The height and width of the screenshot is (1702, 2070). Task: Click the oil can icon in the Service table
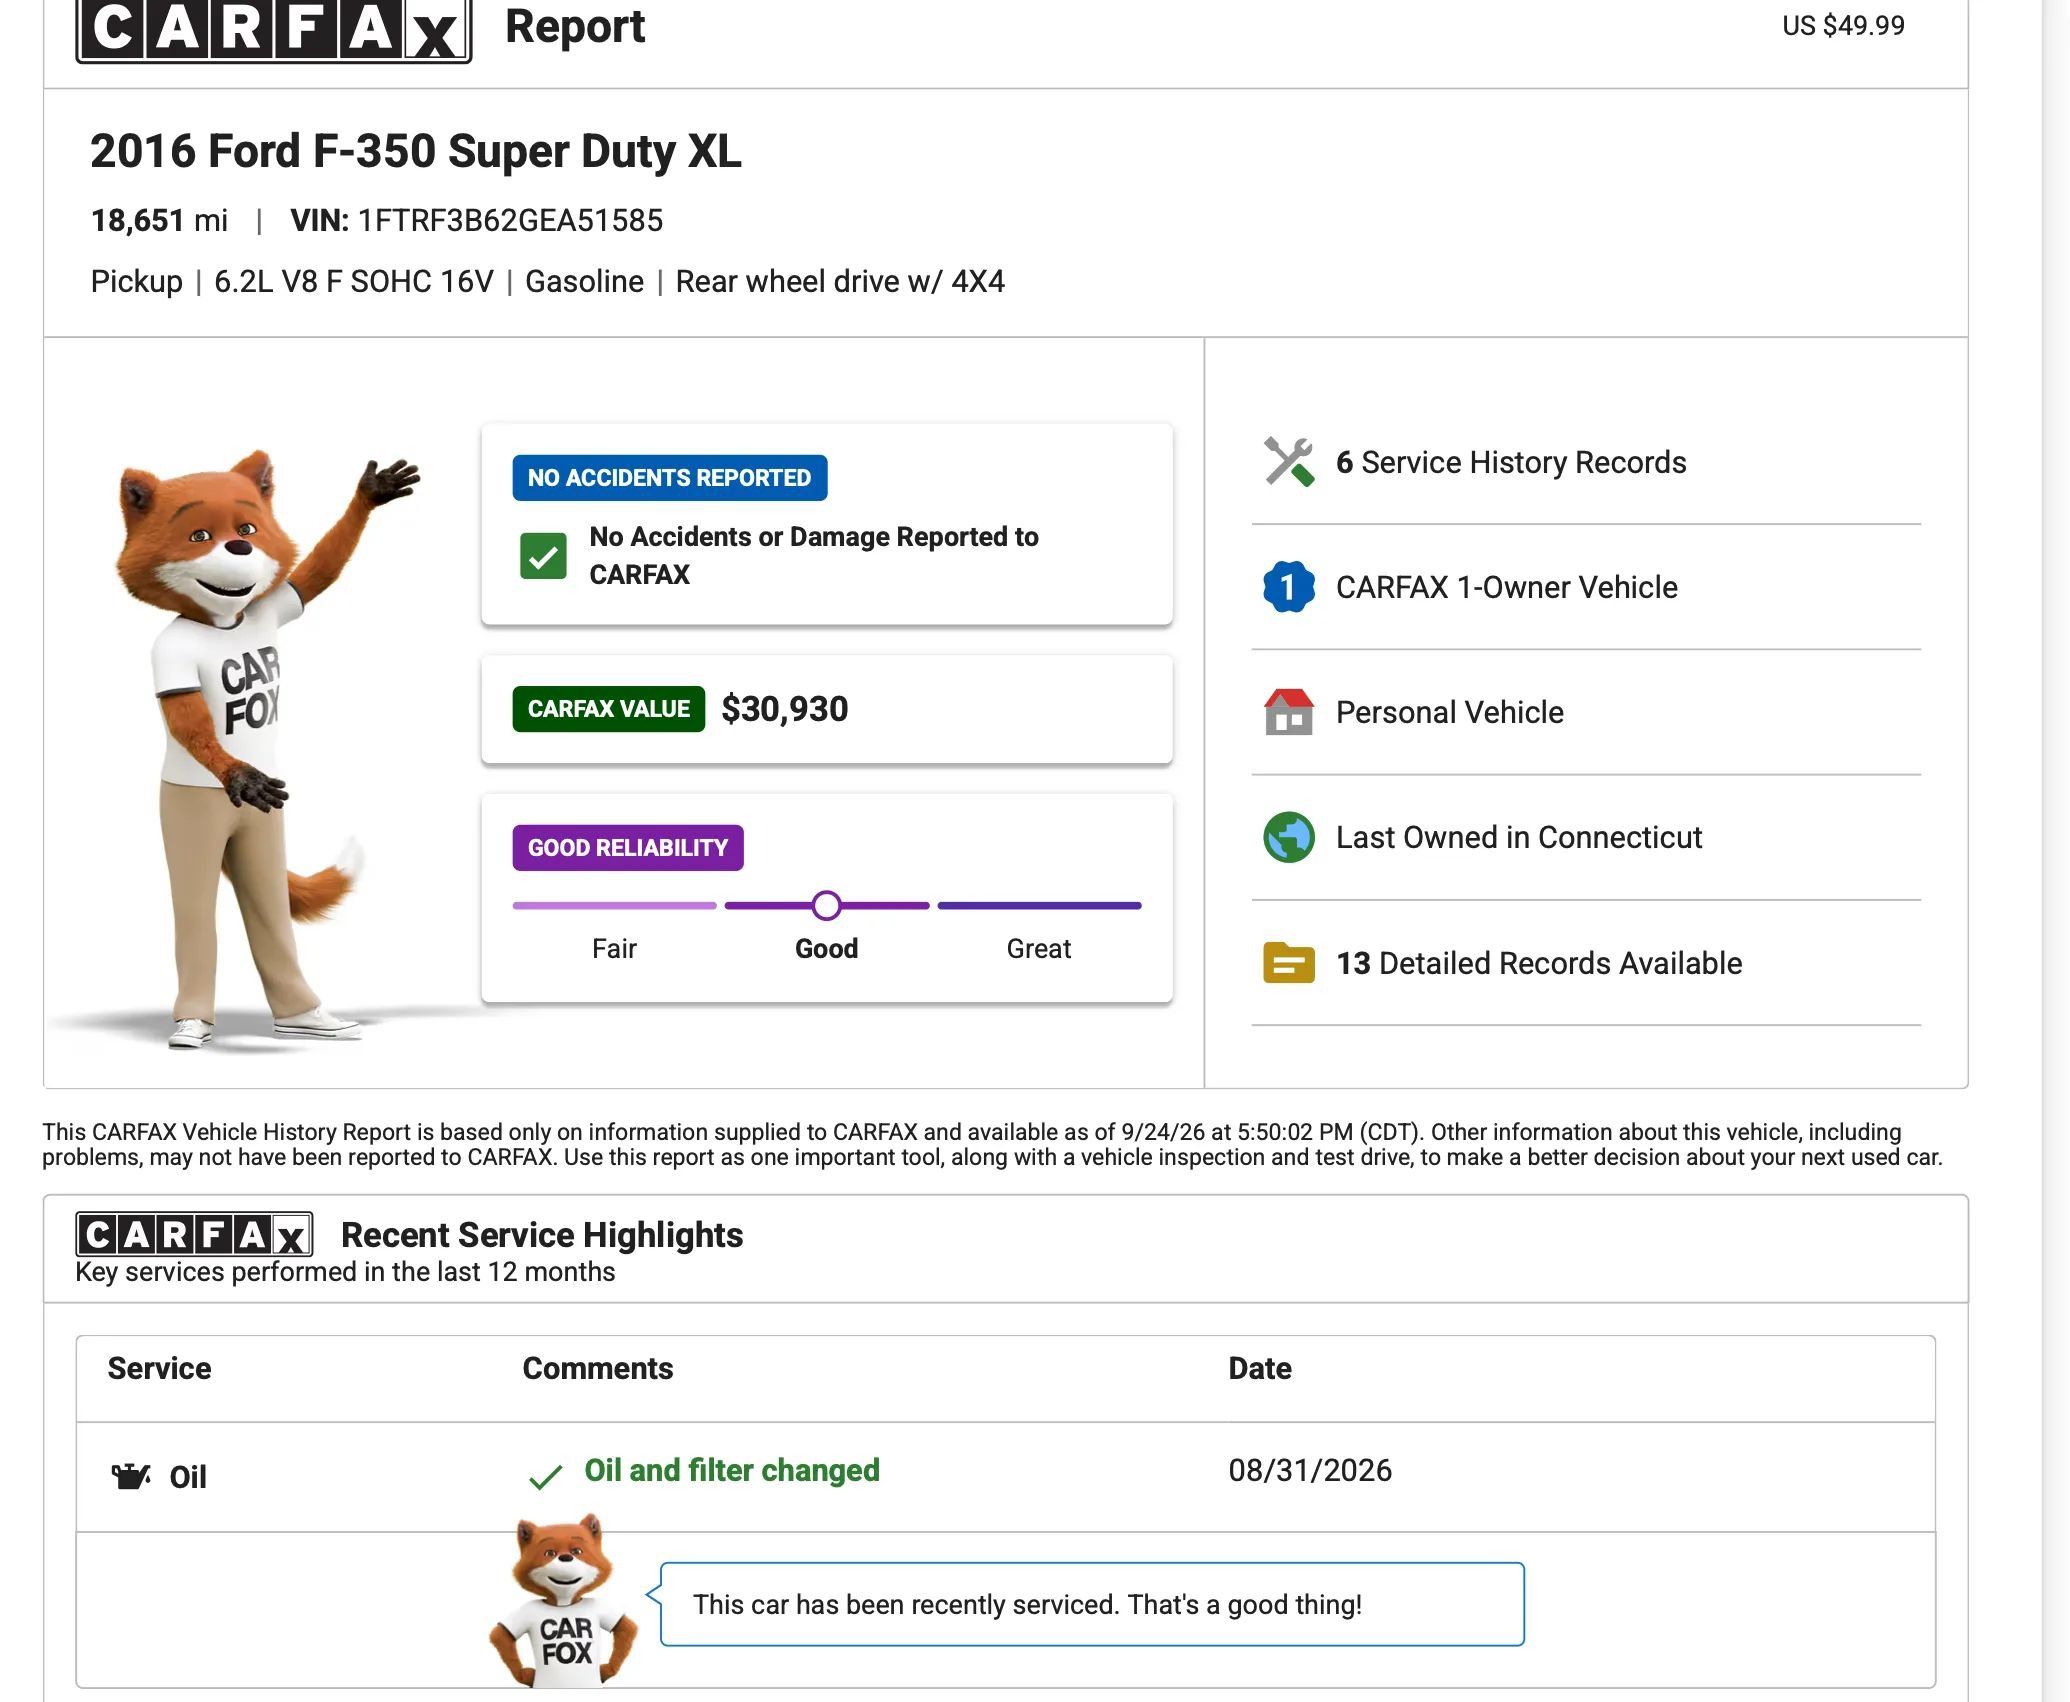(131, 1476)
